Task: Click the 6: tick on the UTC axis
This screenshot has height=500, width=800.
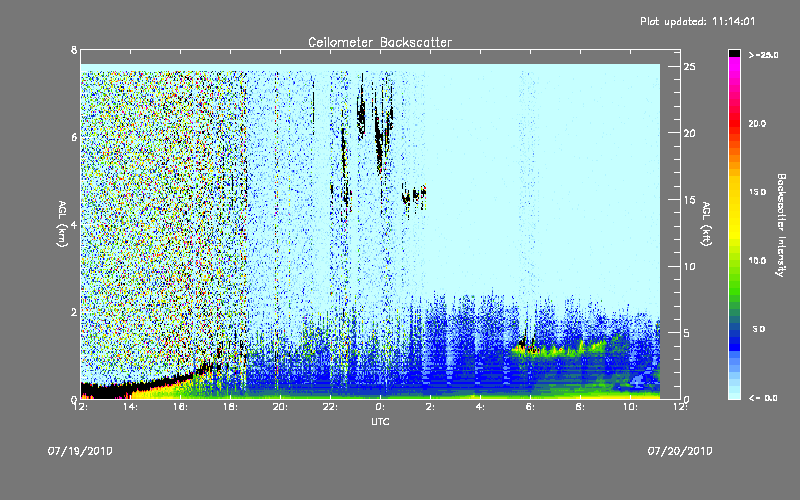Action: 531,407
